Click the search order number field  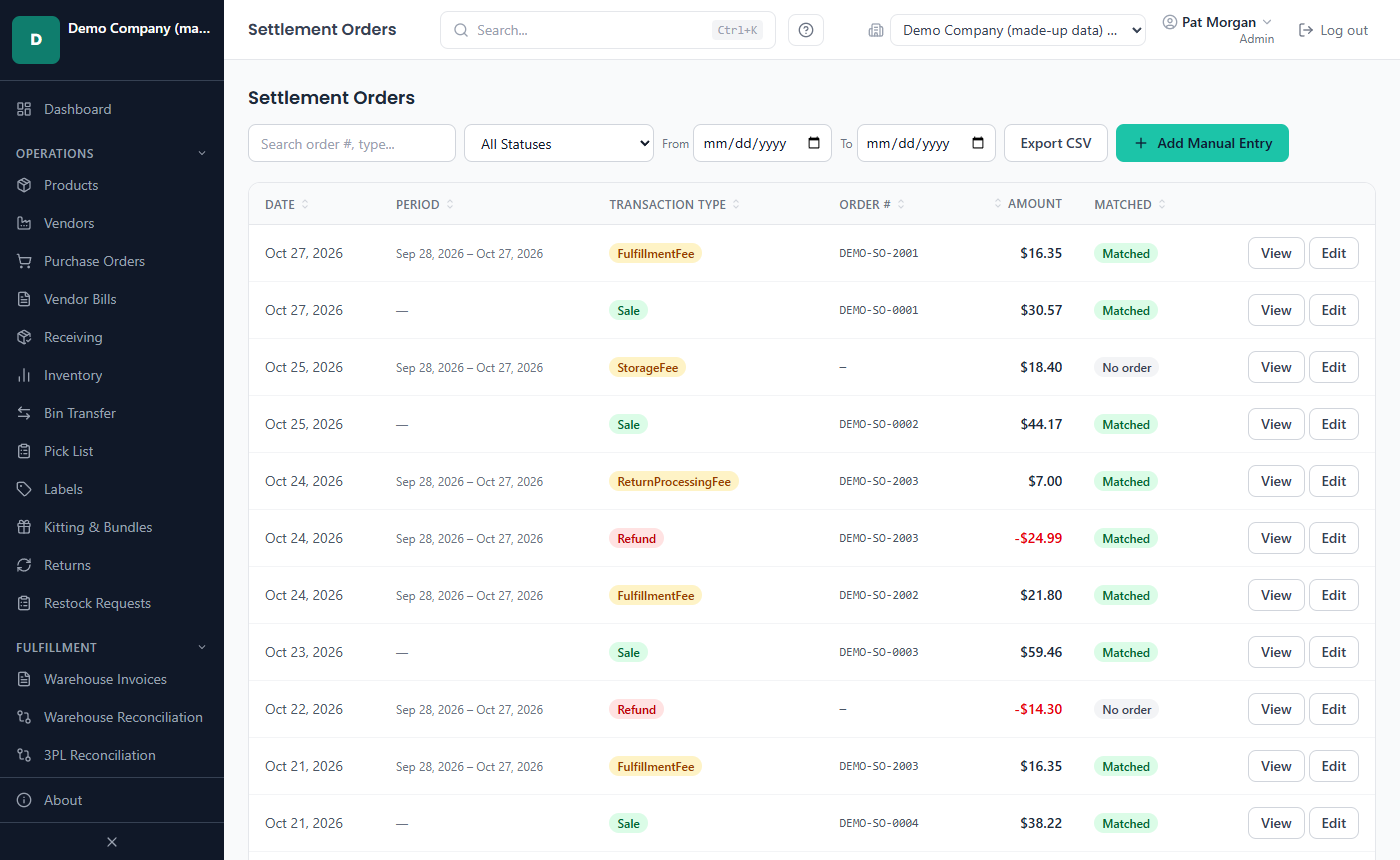pyautogui.click(x=352, y=143)
